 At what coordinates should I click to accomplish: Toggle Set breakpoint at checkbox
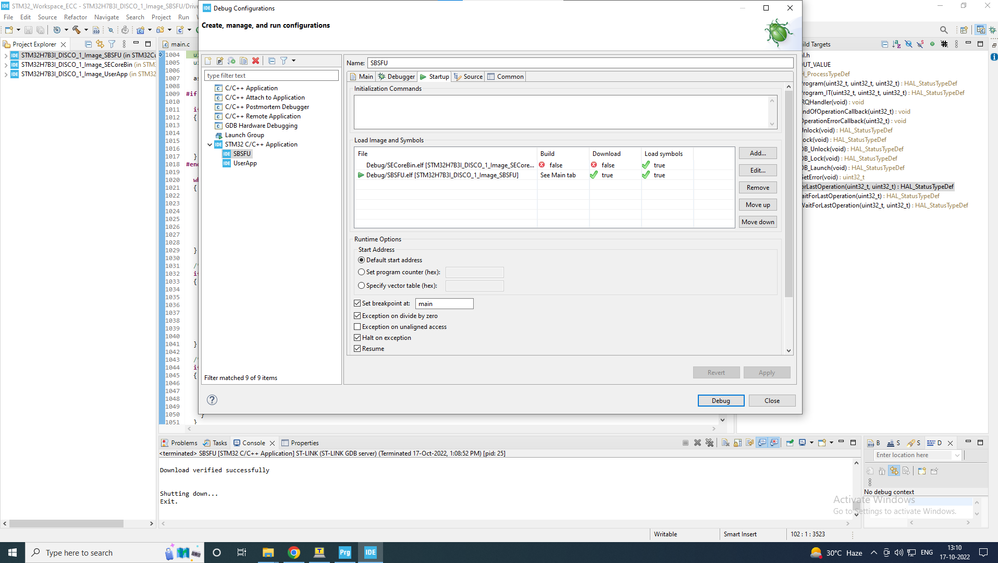[x=357, y=303]
